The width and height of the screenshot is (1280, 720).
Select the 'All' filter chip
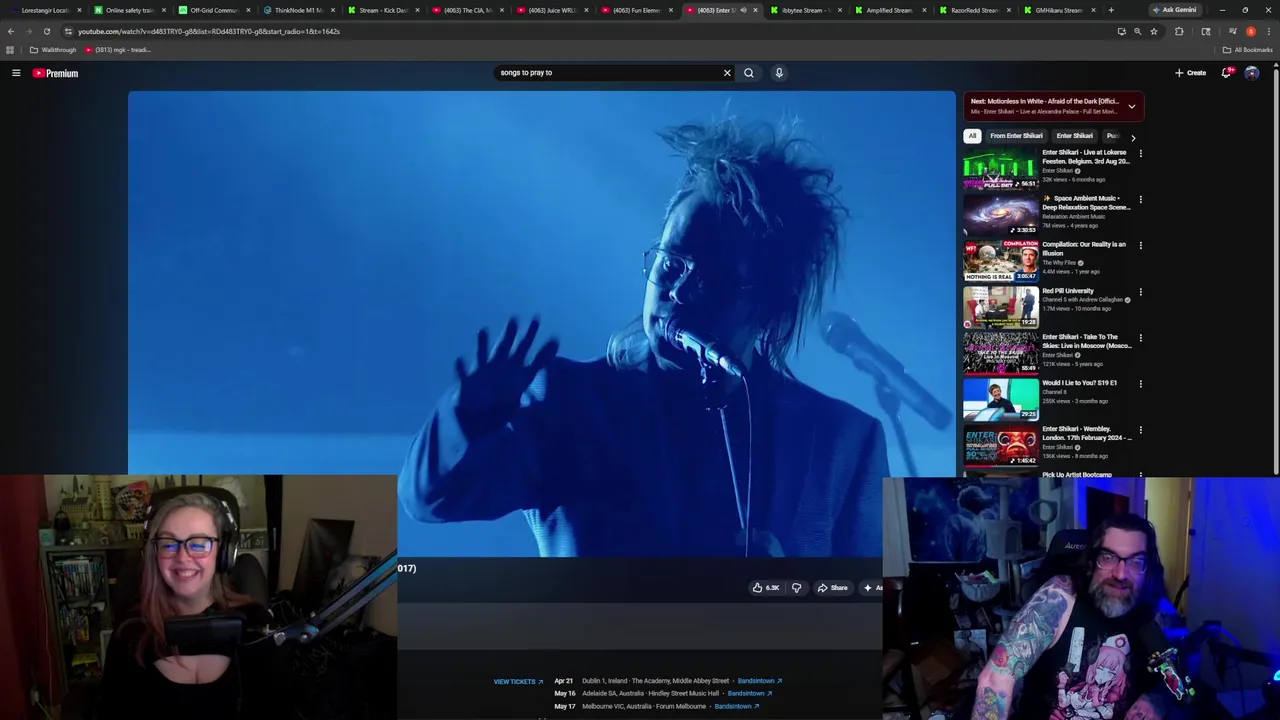(x=972, y=136)
